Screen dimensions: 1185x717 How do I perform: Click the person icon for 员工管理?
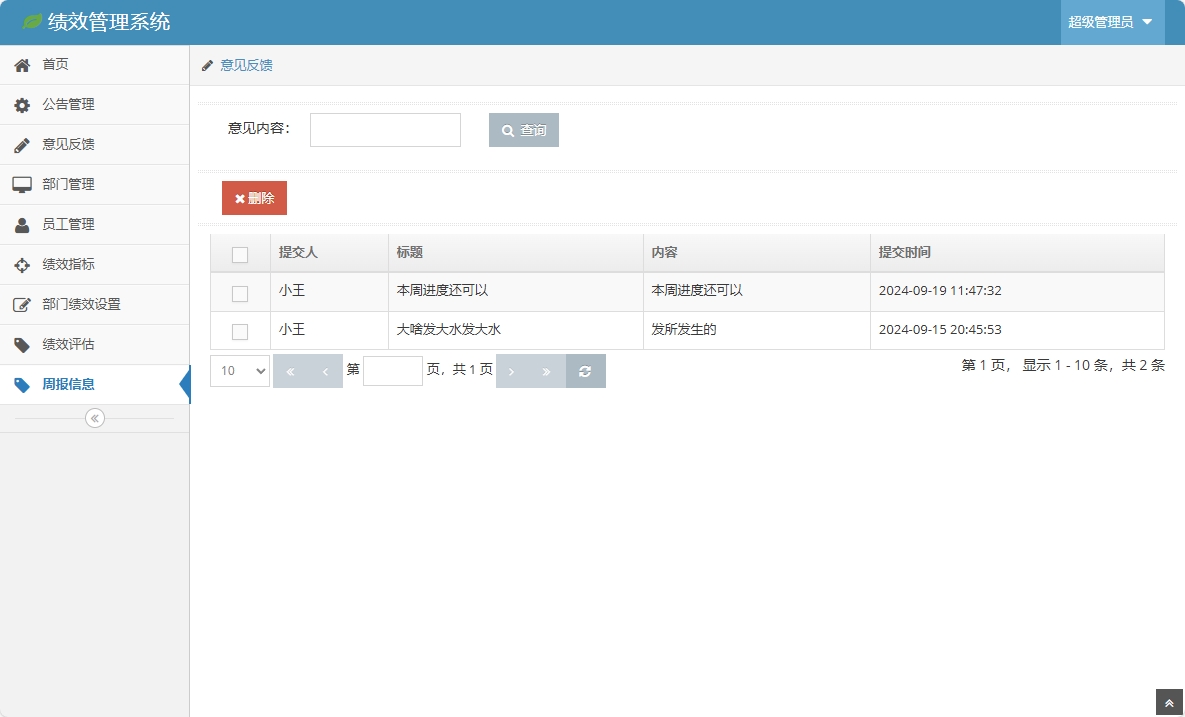[x=22, y=225]
